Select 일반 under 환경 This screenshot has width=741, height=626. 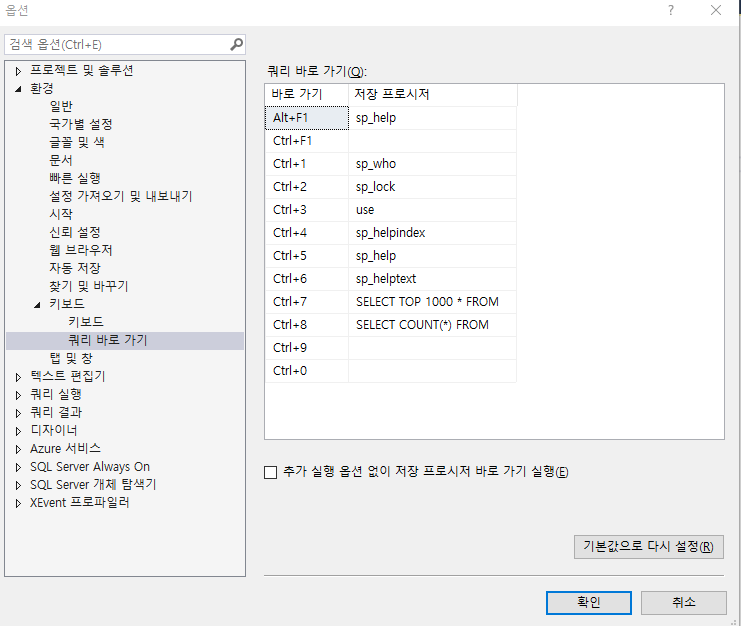click(61, 106)
